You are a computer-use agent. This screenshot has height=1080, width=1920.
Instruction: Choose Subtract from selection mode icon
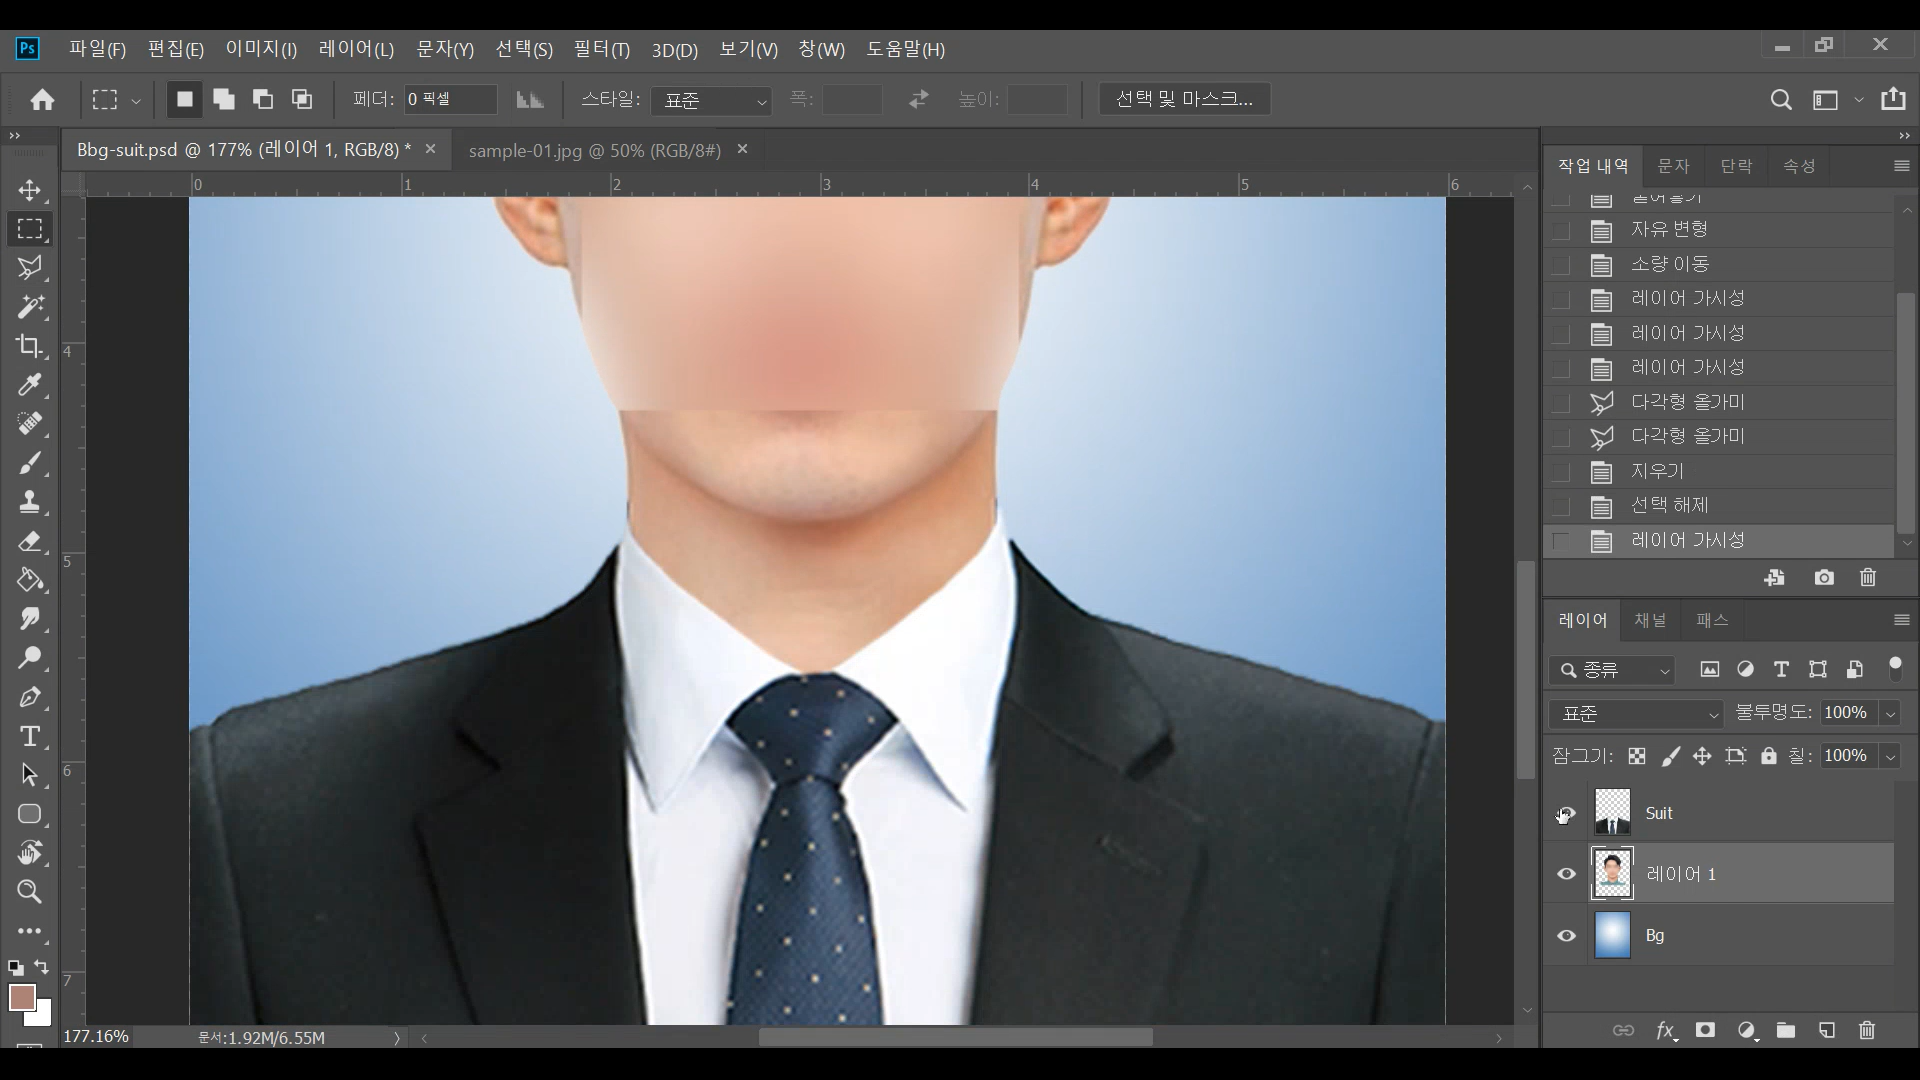click(x=263, y=99)
